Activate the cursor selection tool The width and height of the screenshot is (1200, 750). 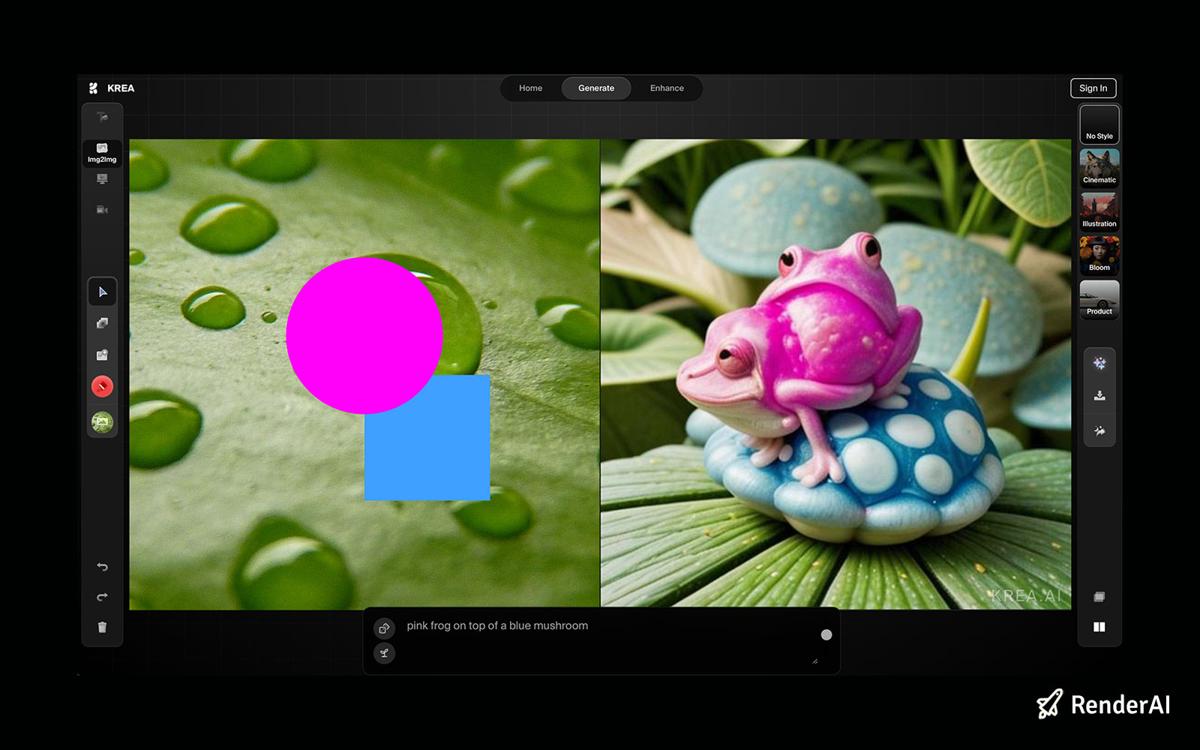point(102,291)
